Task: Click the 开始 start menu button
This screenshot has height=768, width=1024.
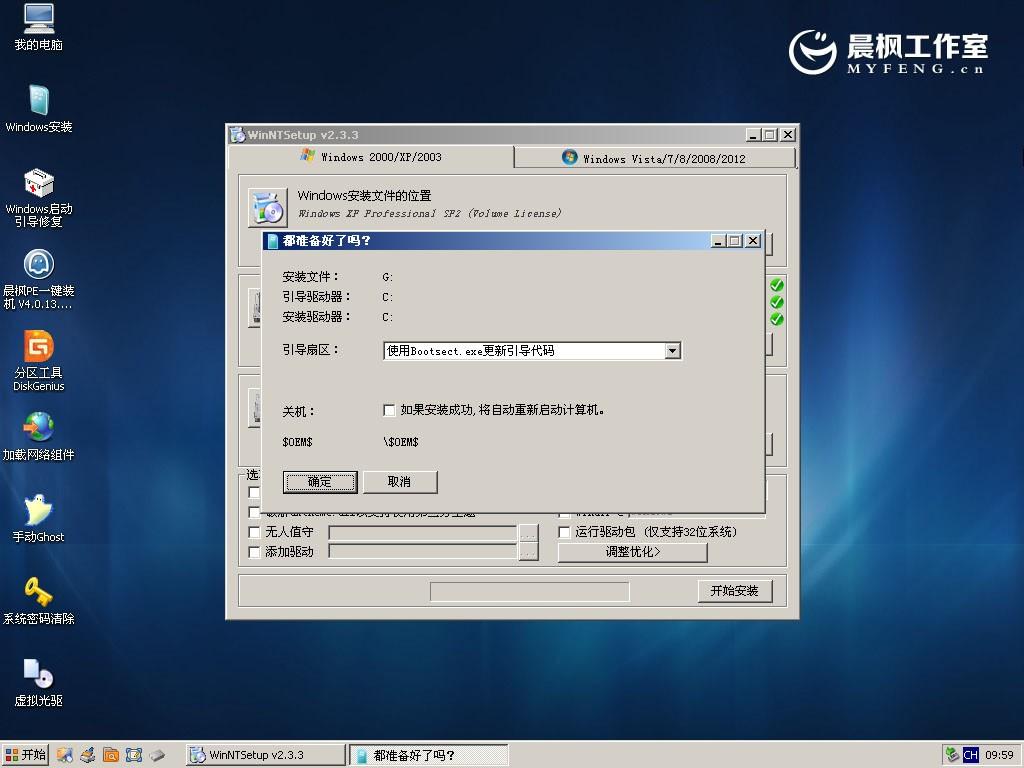Action: coord(26,755)
